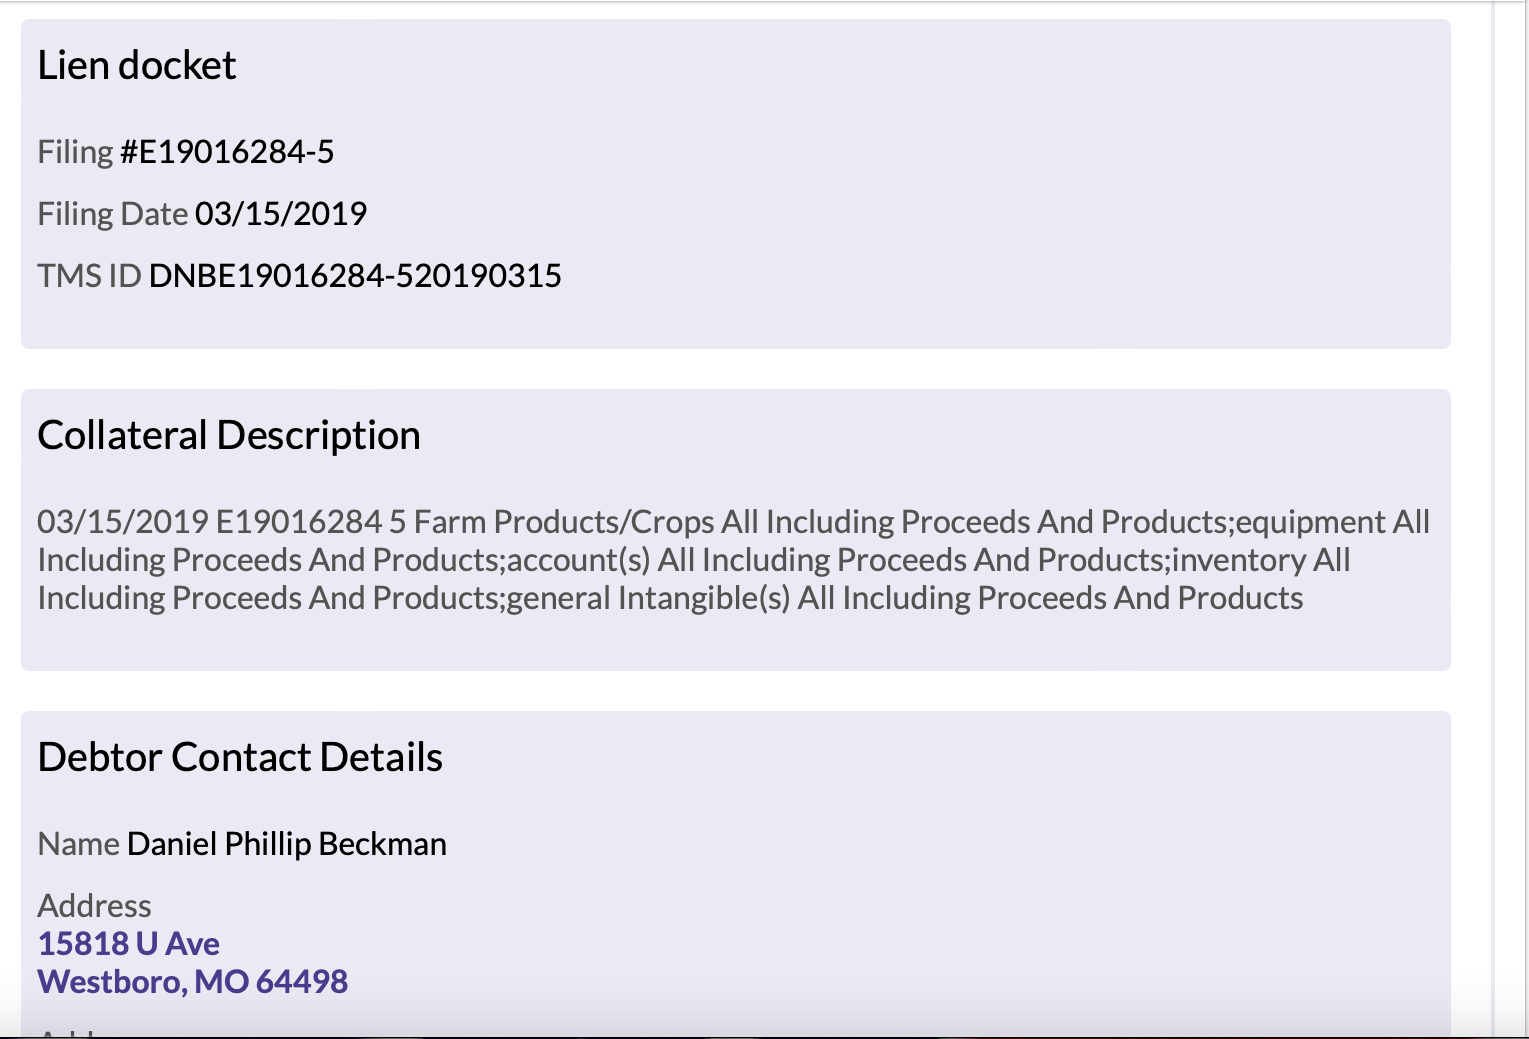The image size is (1529, 1039).
Task: Click the Debtor Contact Details heading
Action: 240,757
